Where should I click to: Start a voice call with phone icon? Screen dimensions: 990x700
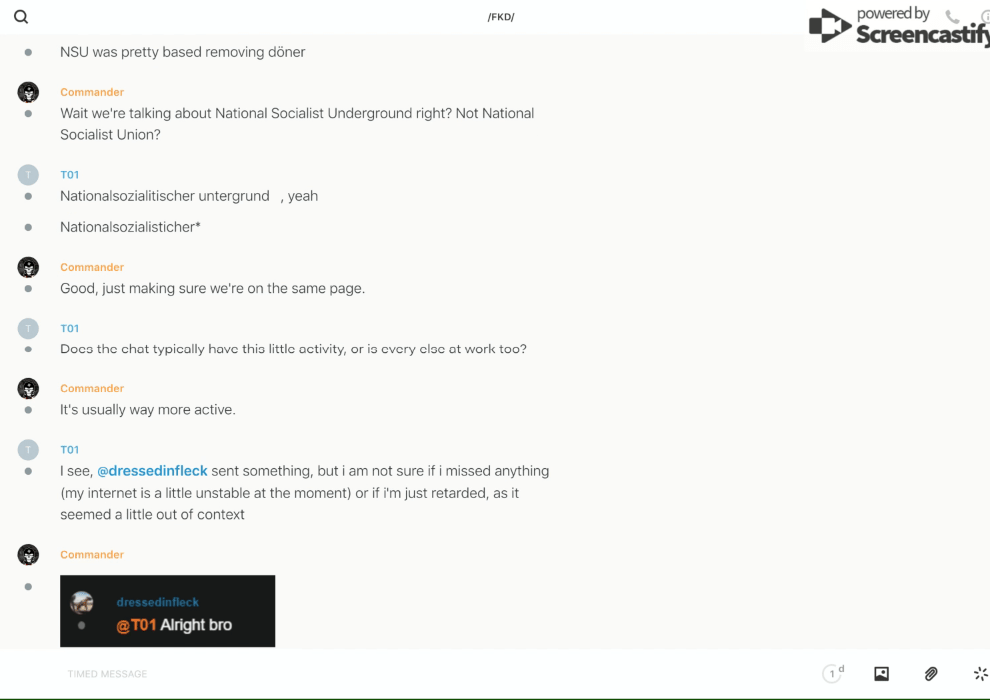pos(952,17)
